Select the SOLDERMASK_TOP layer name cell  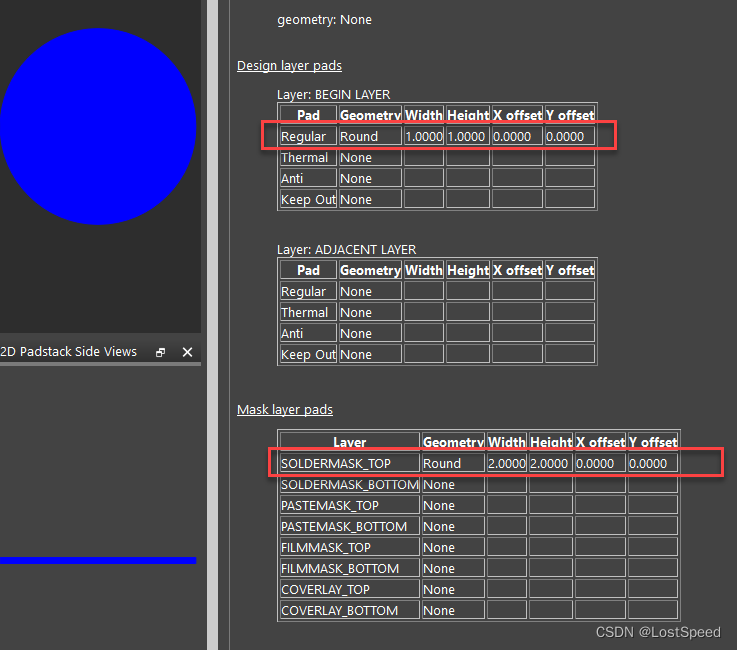336,464
